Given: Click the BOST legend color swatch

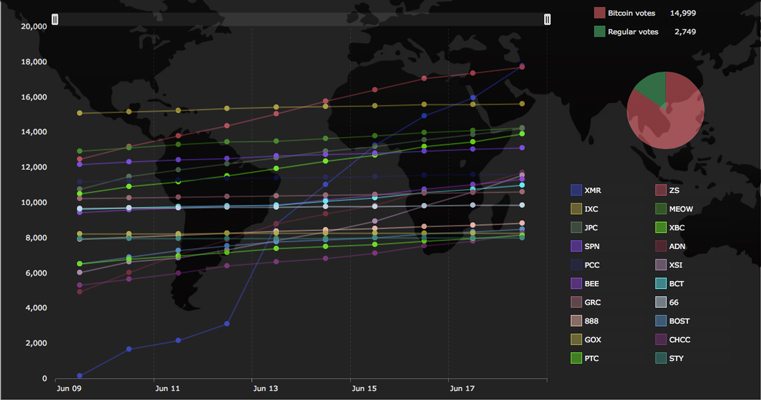Looking at the screenshot, I should [x=661, y=321].
